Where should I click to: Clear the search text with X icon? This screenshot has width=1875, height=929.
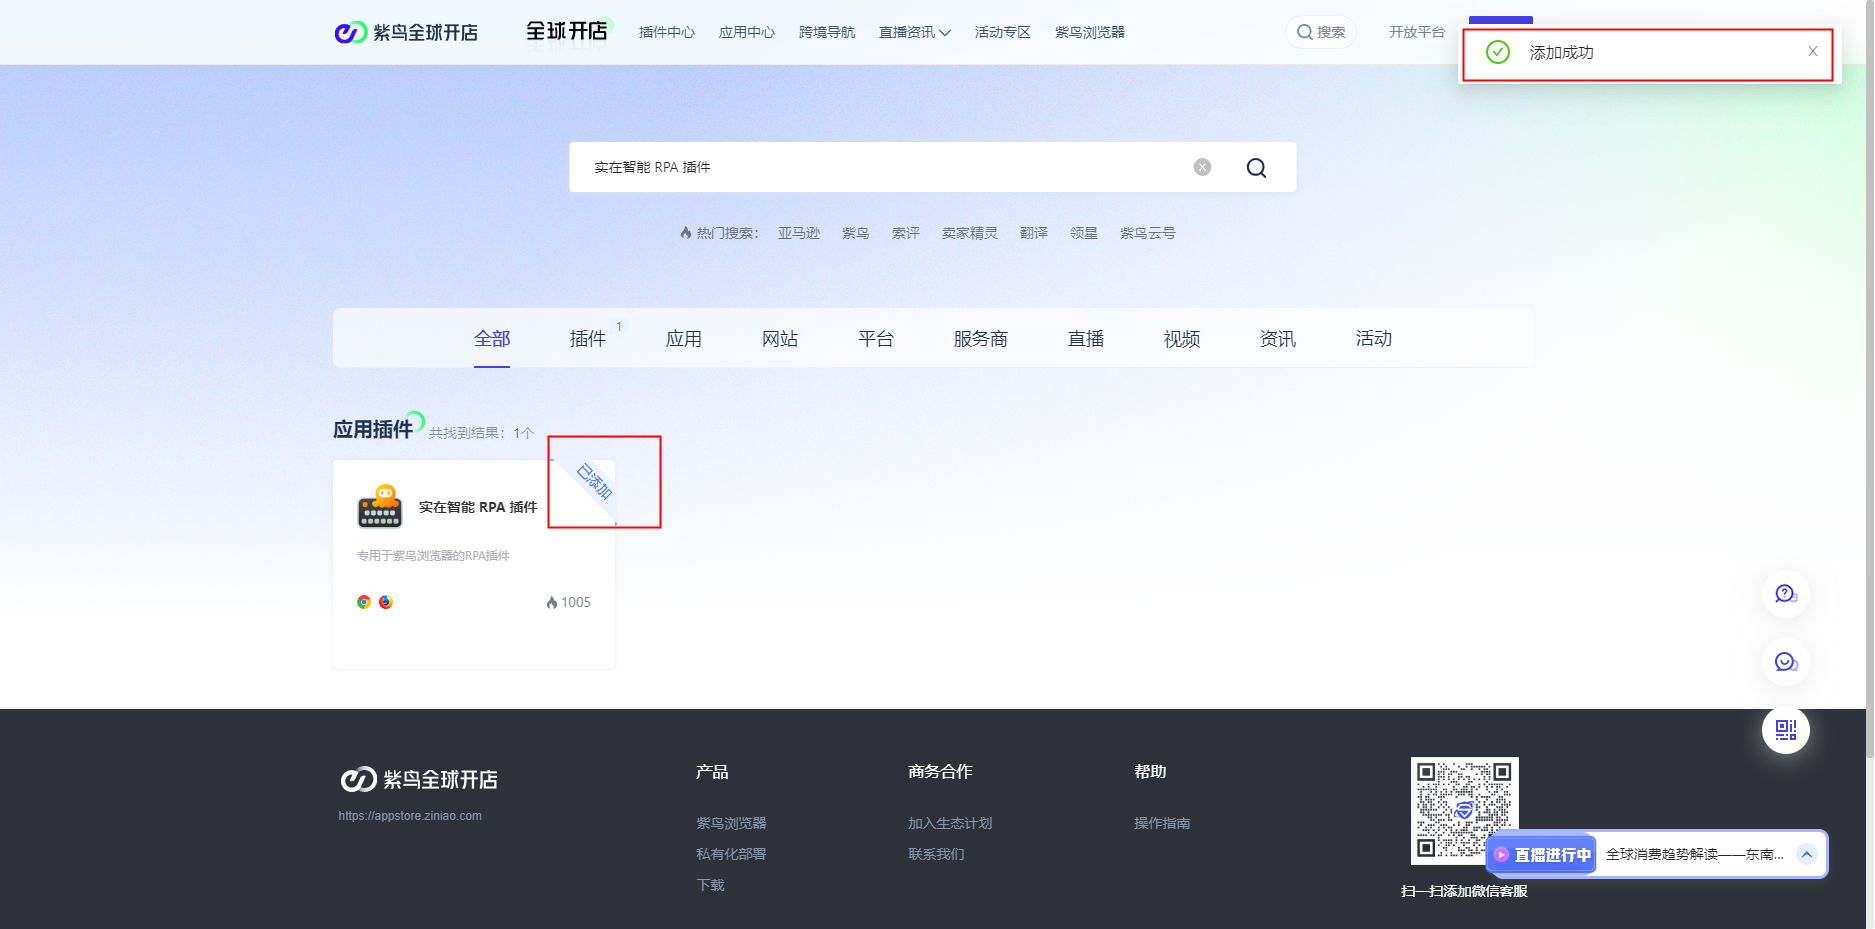pos(1202,167)
